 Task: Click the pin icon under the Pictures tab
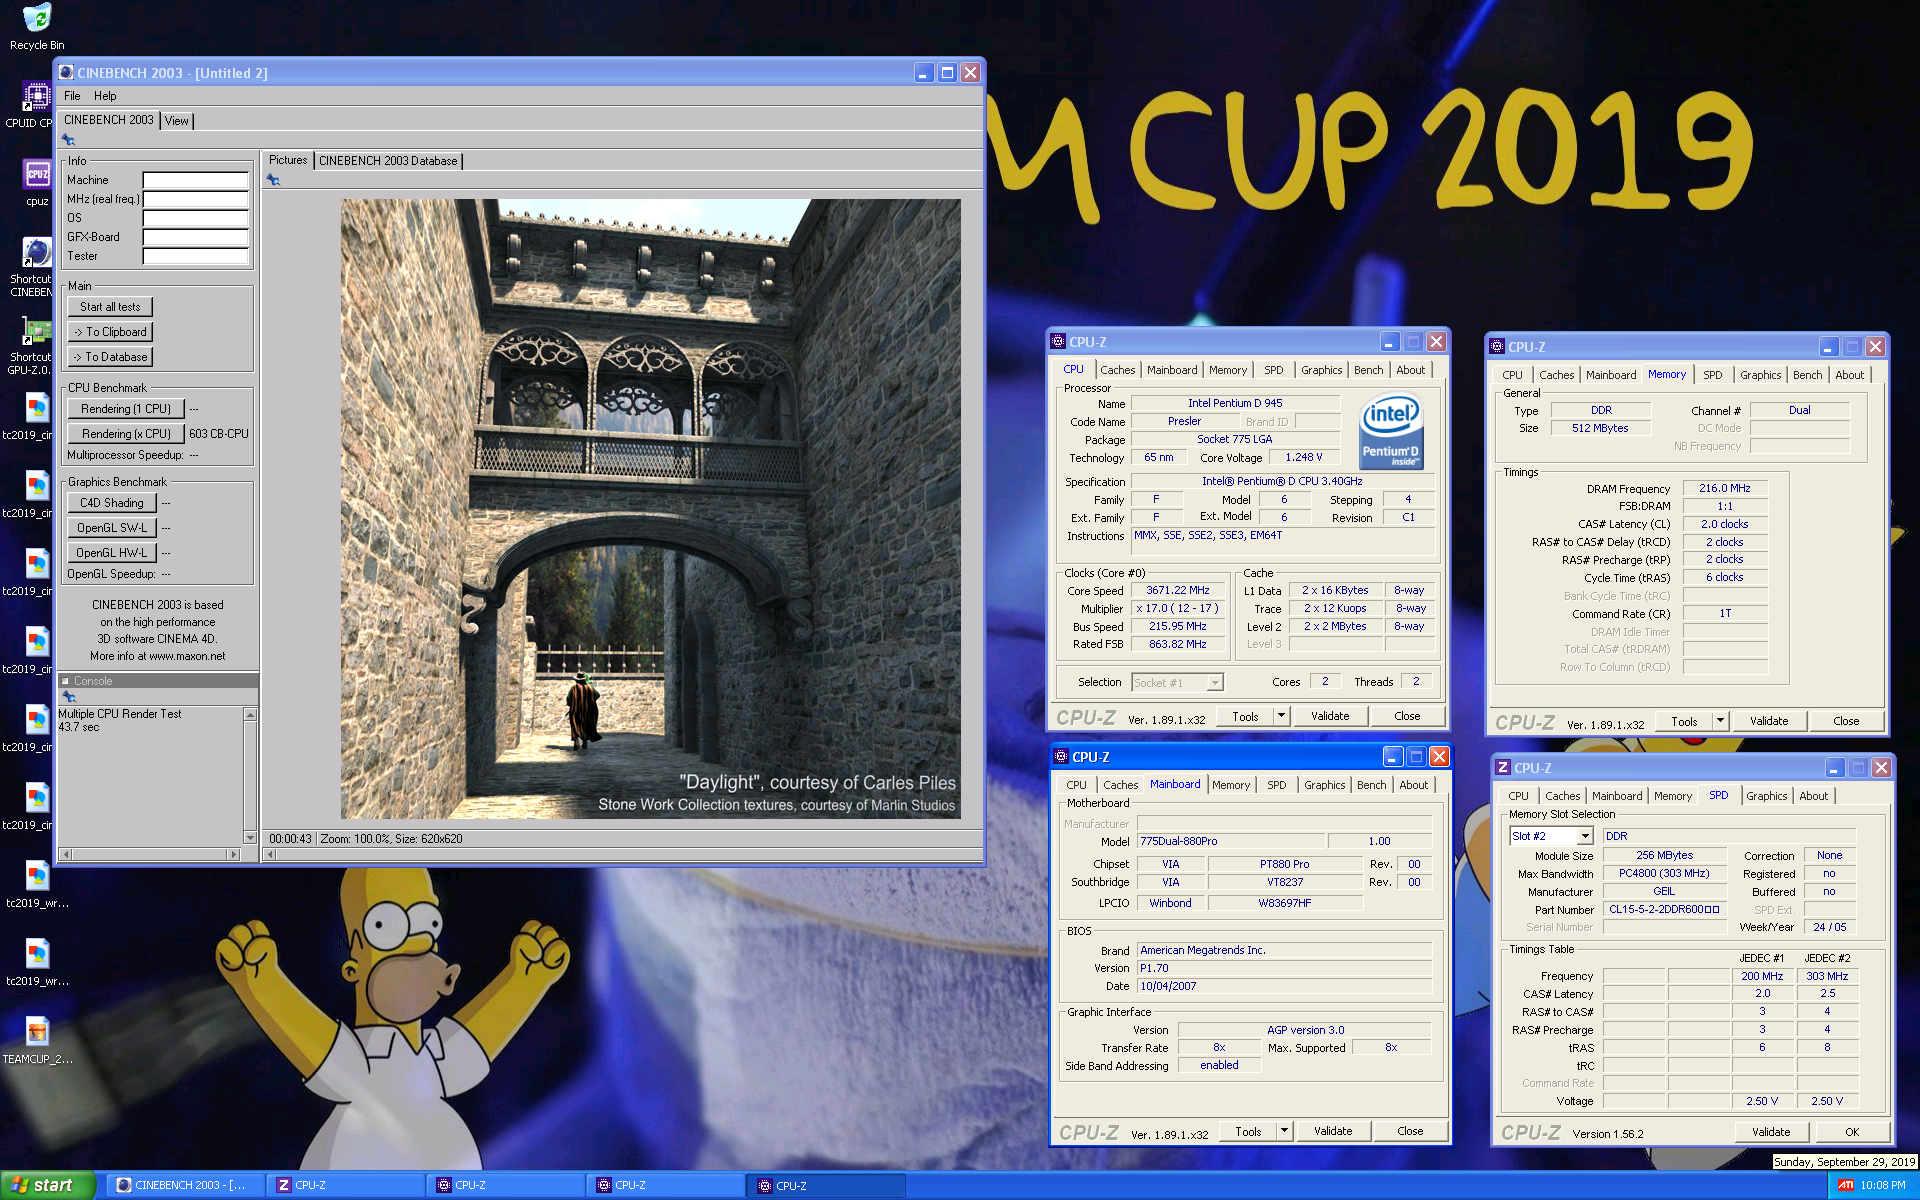pos(273,180)
